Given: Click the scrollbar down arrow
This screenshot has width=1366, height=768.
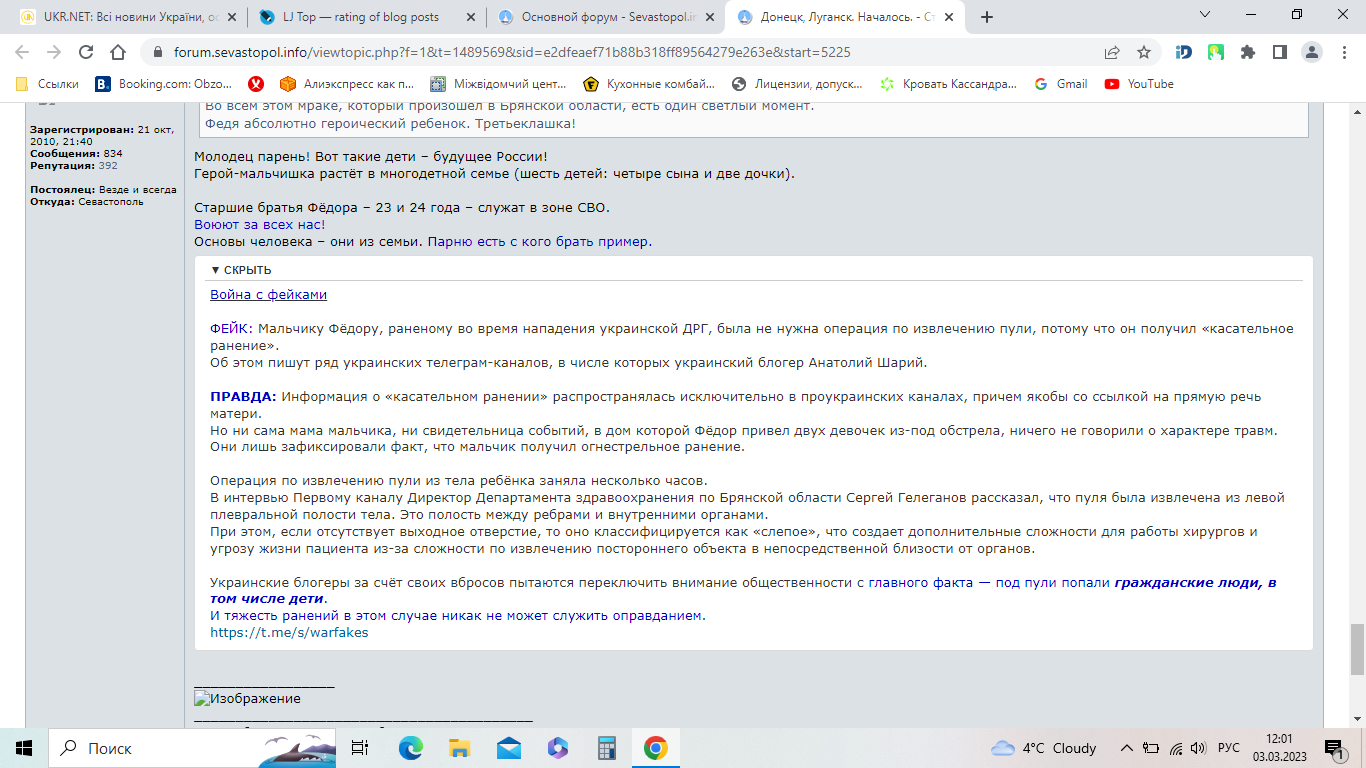Looking at the screenshot, I should coord(1357,721).
